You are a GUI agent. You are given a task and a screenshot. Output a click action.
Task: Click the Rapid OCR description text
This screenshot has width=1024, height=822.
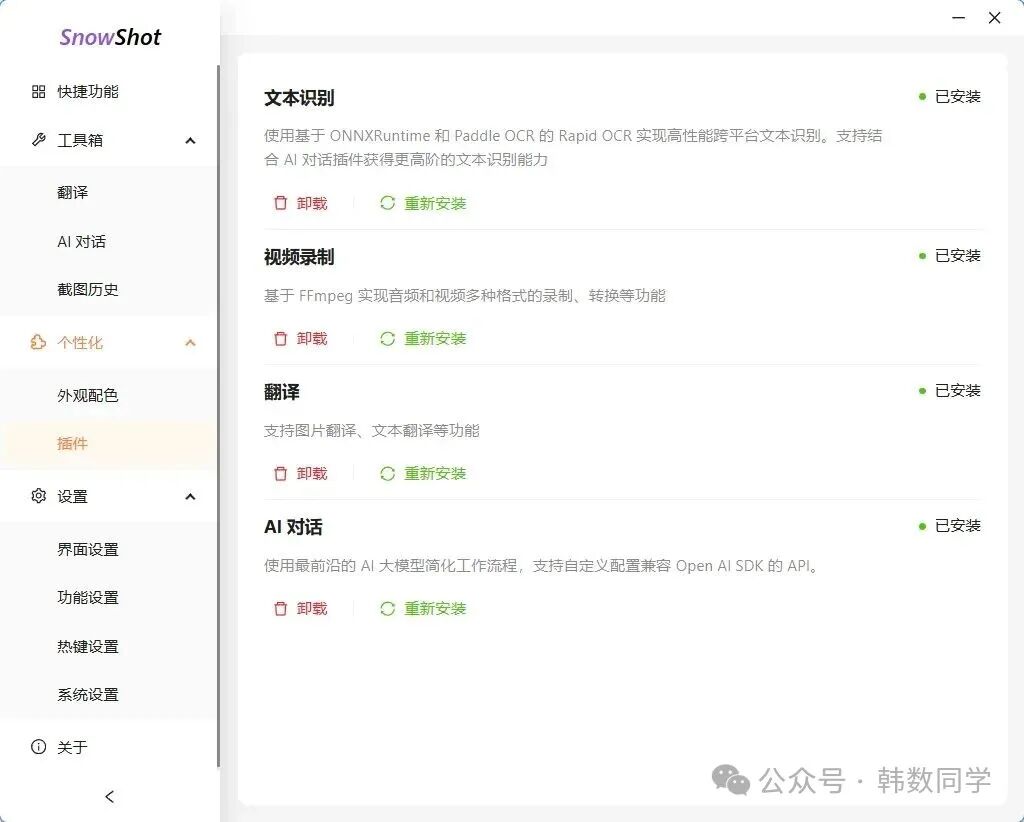pos(573,148)
